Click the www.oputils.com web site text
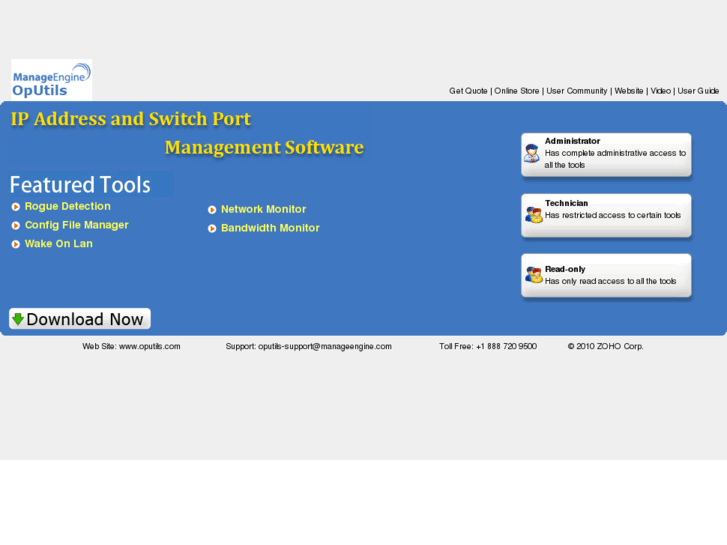The height and width of the screenshot is (545, 727). click(150, 346)
